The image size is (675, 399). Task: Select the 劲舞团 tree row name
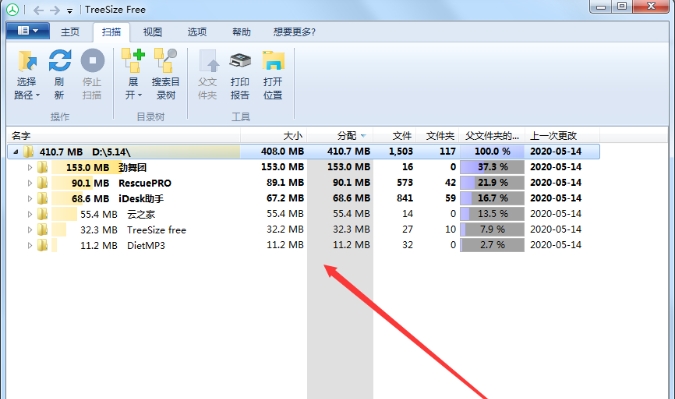coord(133,167)
